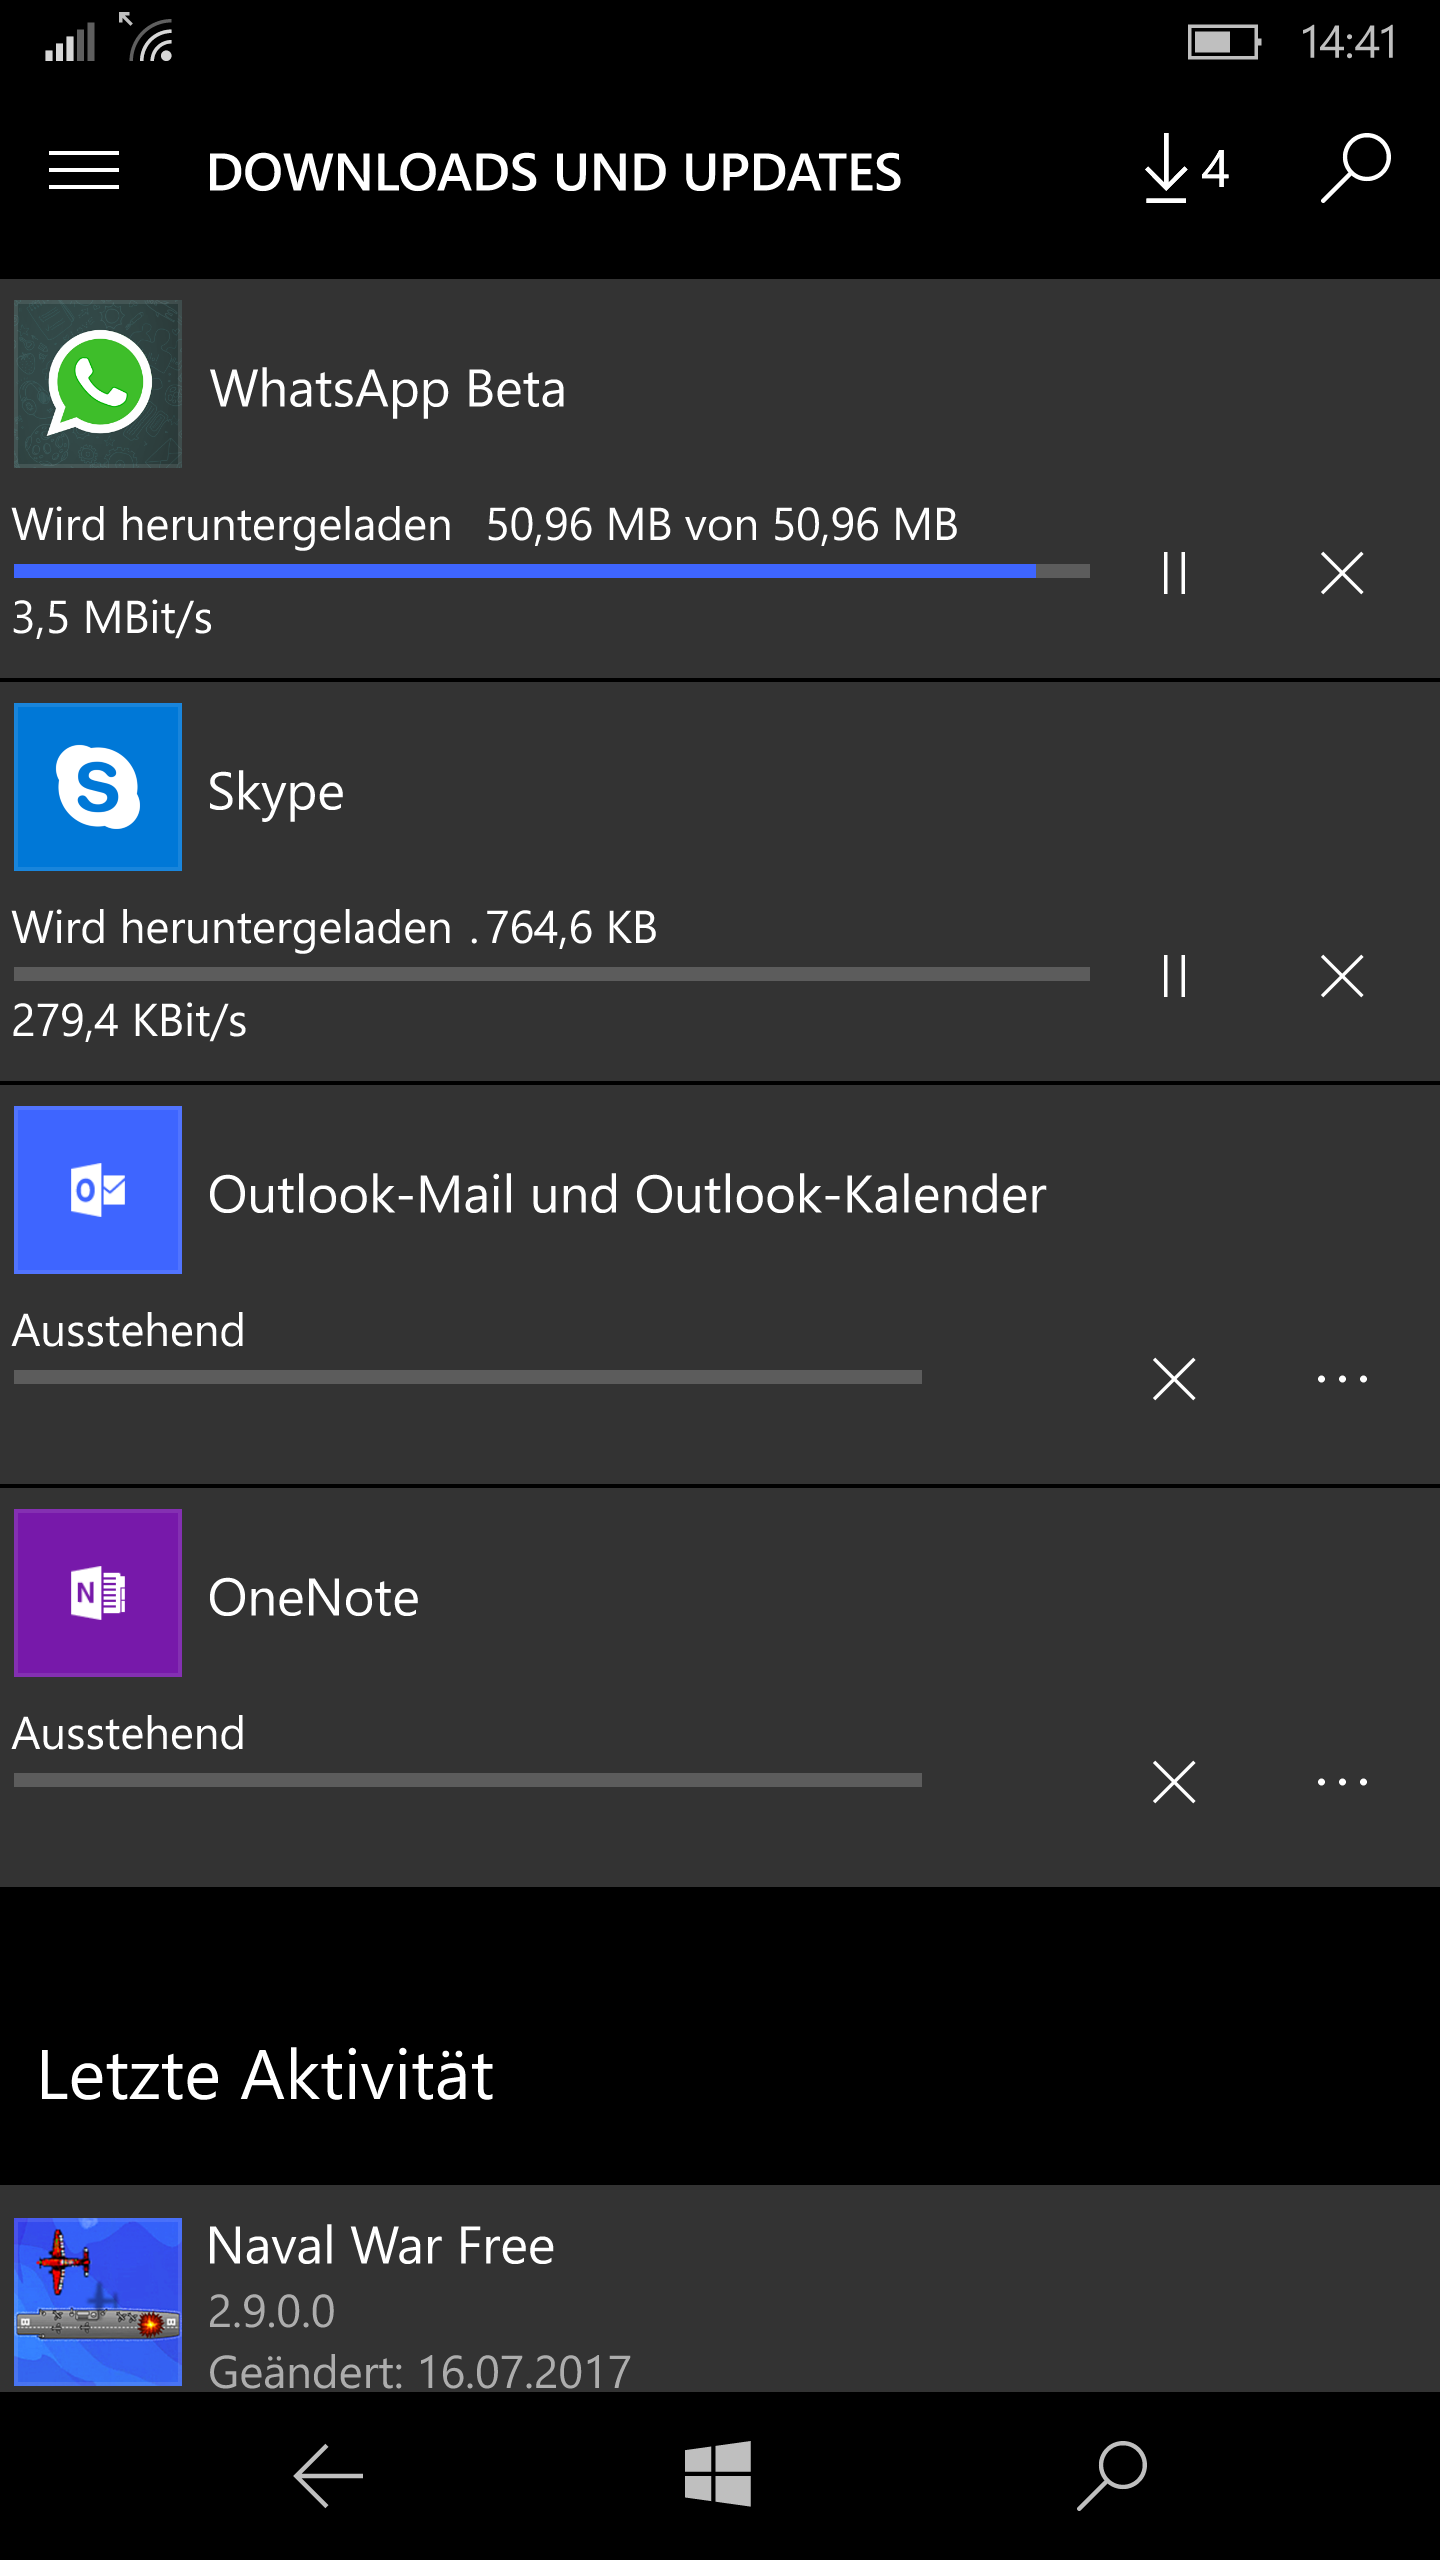Cancel the pending Outlook-Mail update
This screenshot has height=2560, width=1440.
point(1174,1379)
